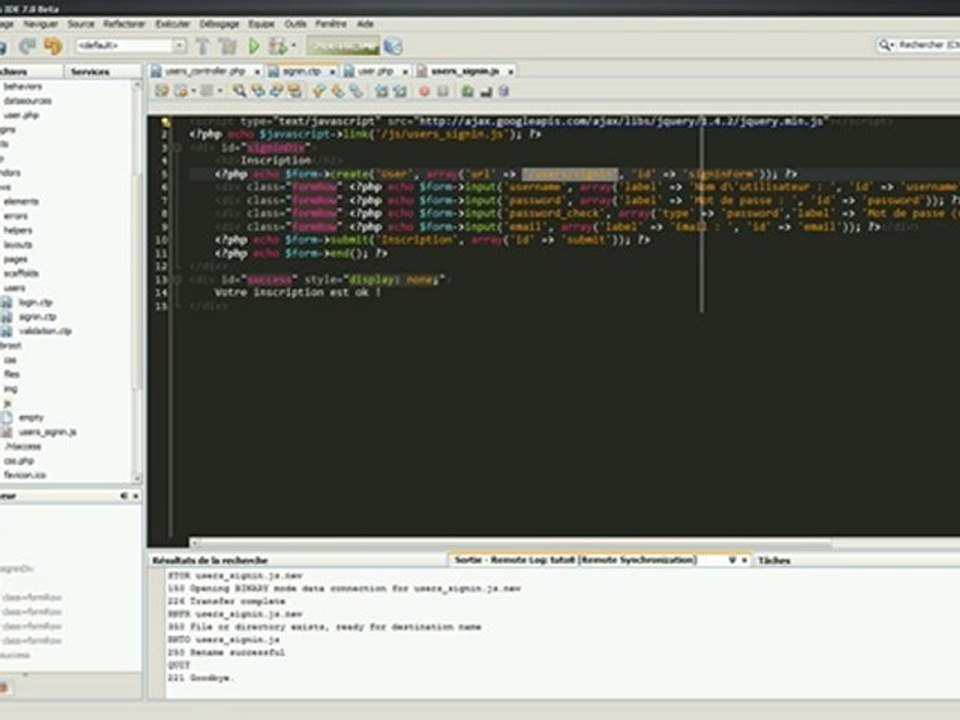This screenshot has height=720, width=960.
Task: Shift line right icon in editor toolbar
Action: pos(400,91)
